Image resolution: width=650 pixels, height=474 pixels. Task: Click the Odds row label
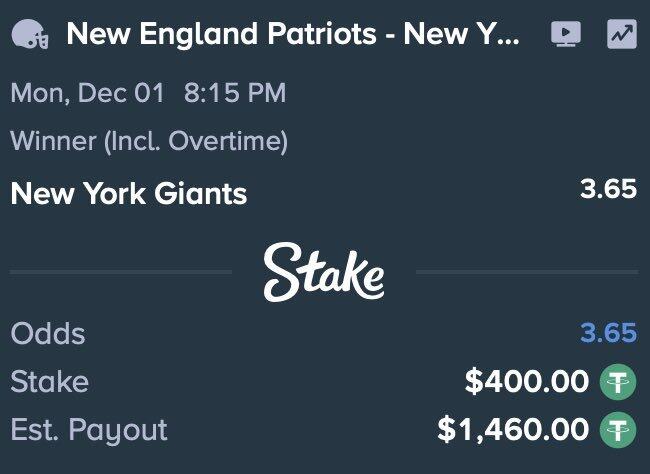(48, 333)
